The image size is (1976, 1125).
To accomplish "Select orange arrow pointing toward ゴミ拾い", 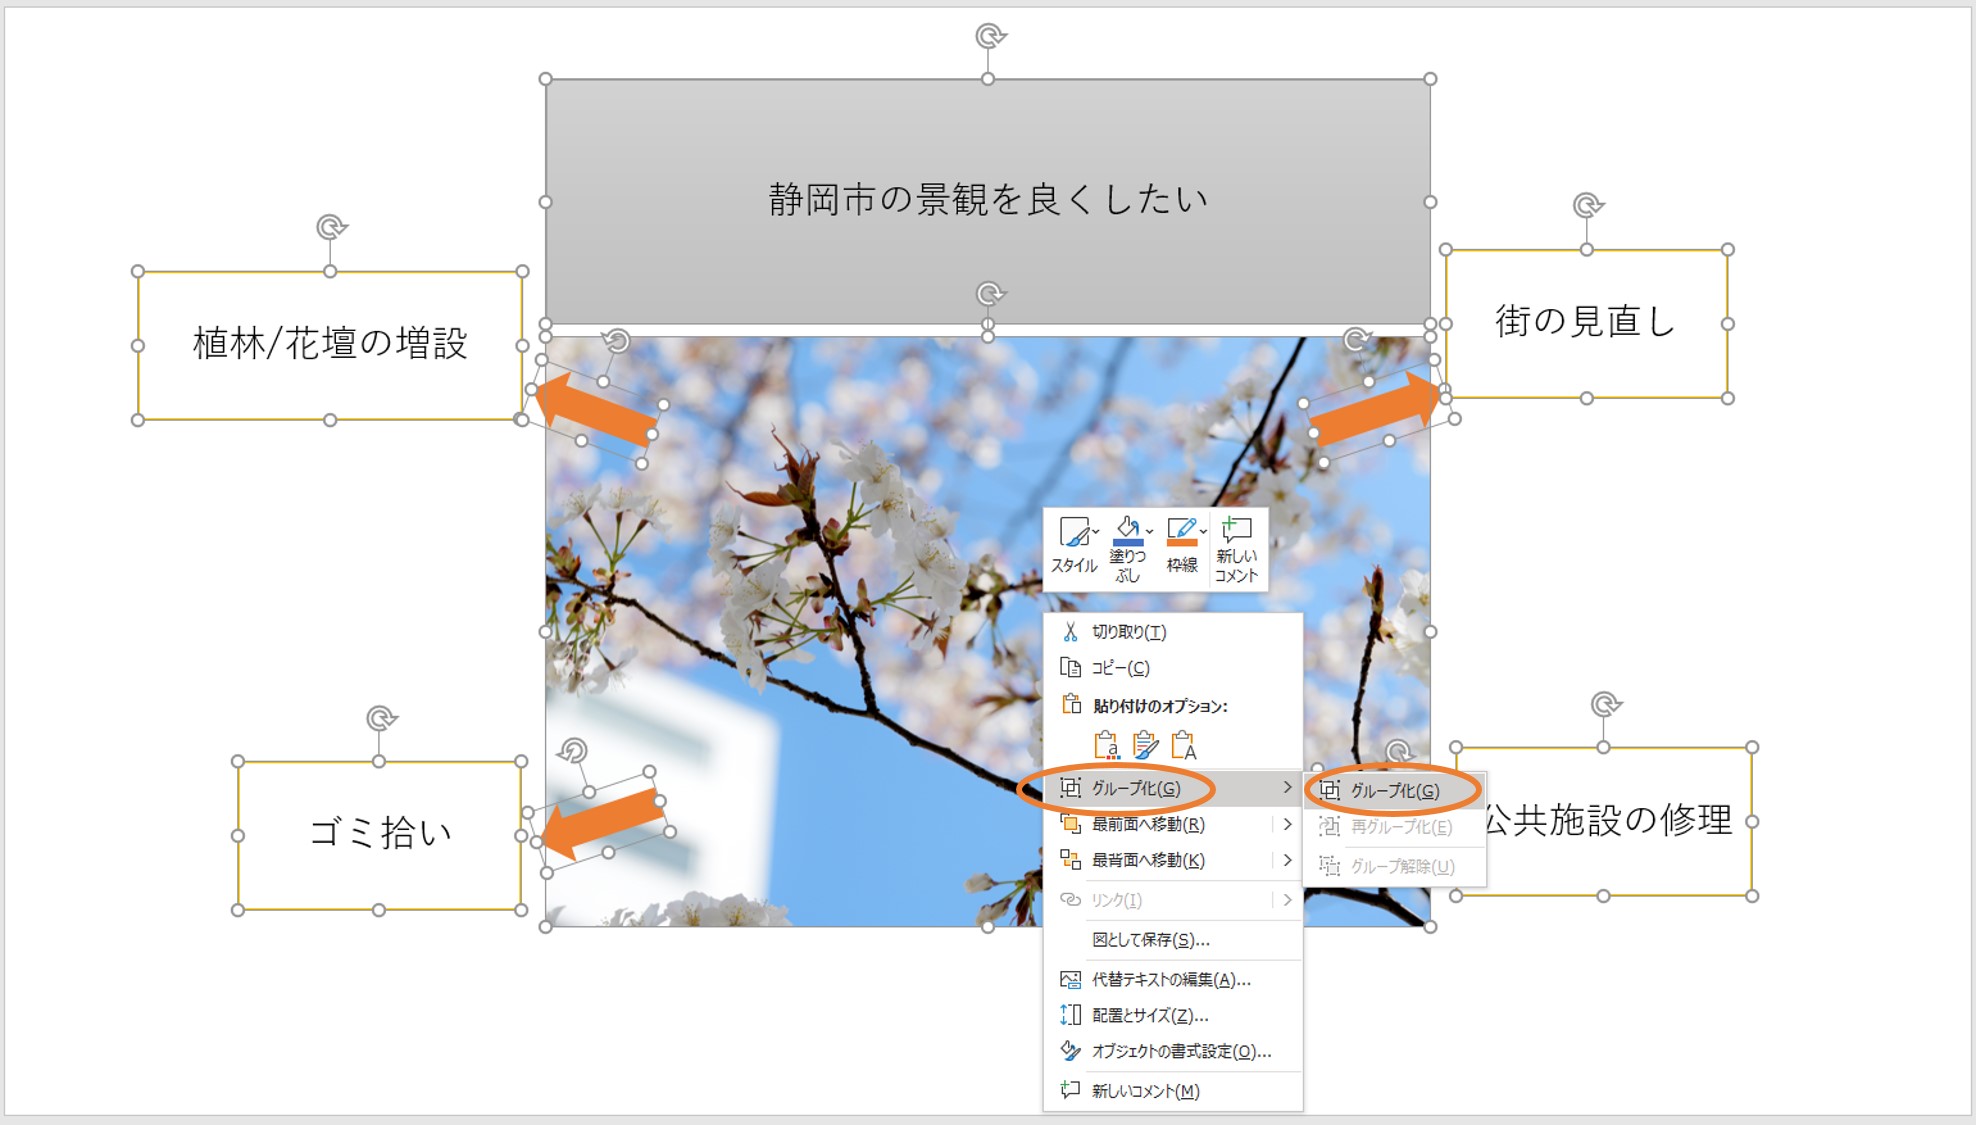I will (x=600, y=823).
